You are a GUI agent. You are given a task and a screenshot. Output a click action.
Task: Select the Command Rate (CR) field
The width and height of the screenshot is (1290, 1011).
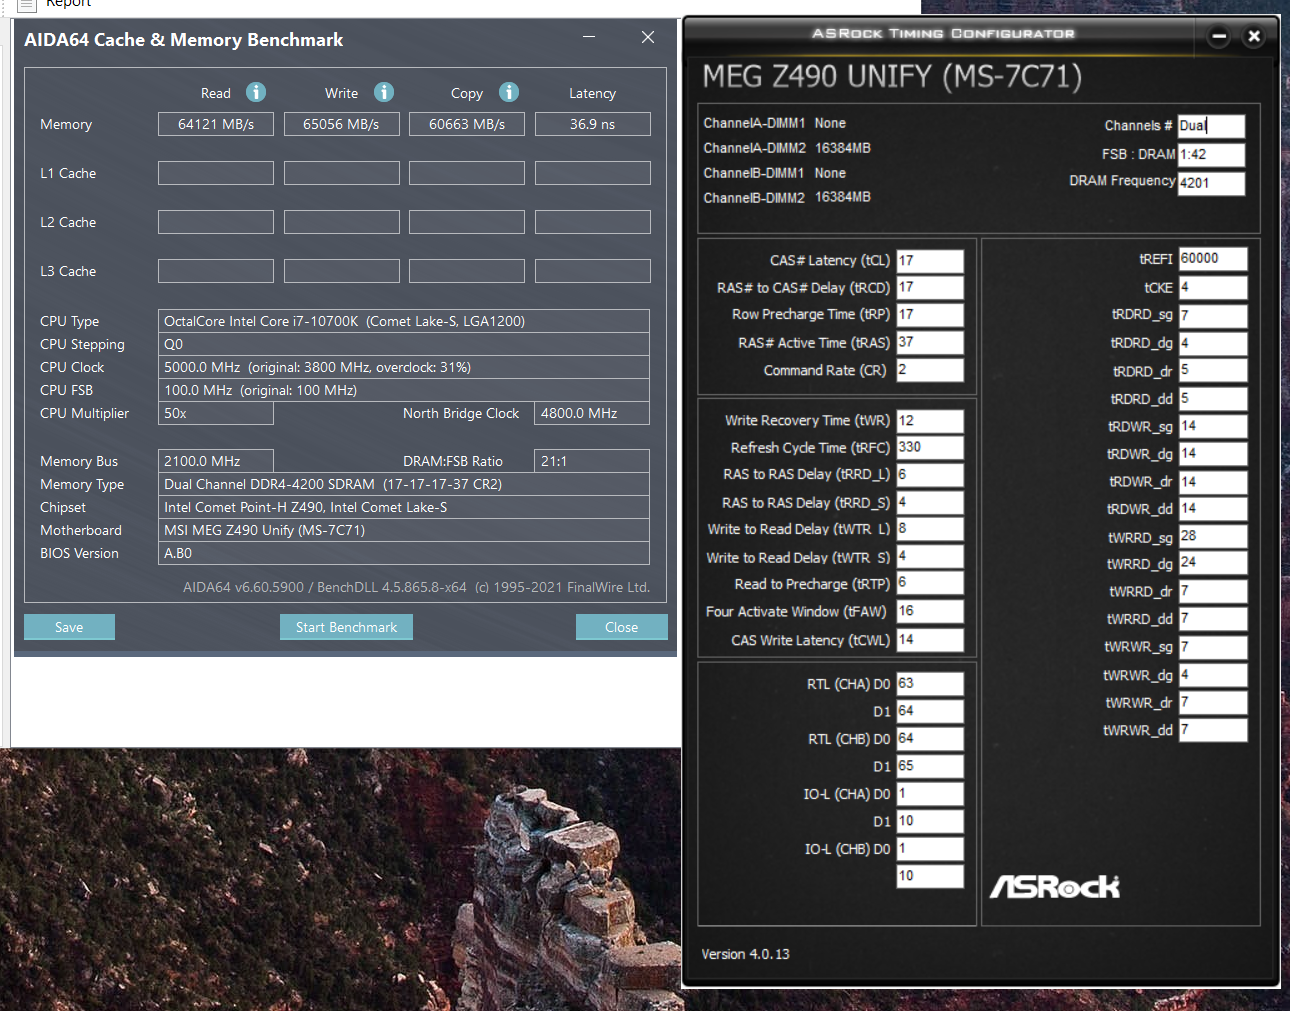(930, 370)
